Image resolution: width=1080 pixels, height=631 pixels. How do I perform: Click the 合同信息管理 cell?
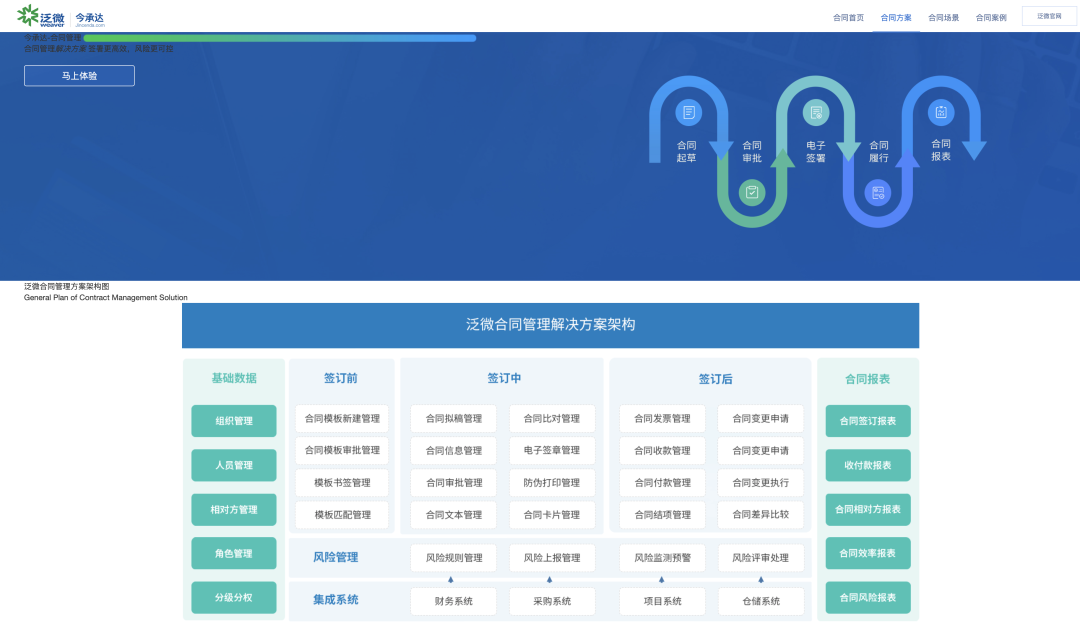tap(453, 451)
